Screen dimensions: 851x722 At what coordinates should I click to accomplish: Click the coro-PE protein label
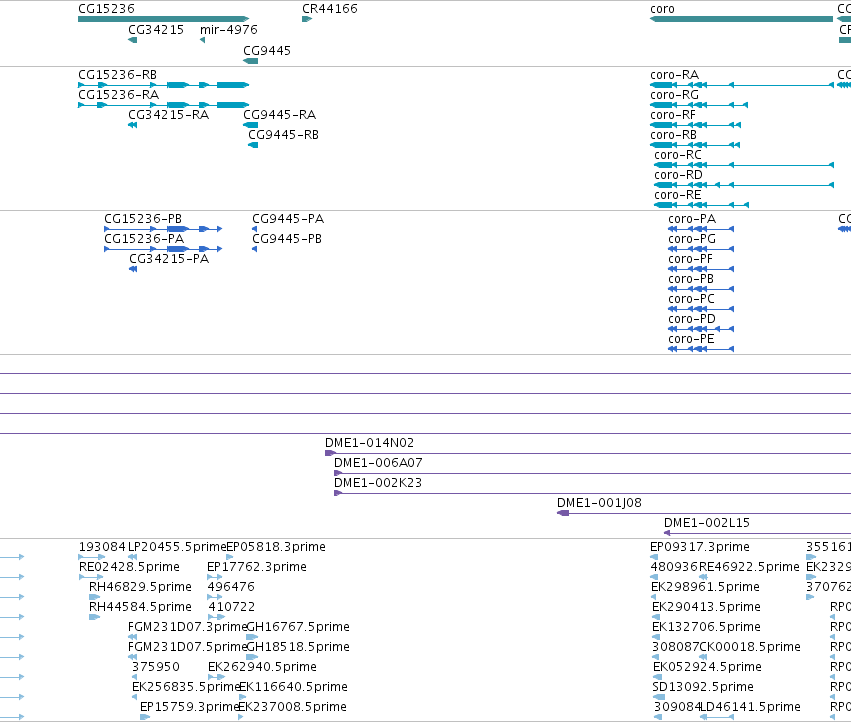click(x=691, y=339)
